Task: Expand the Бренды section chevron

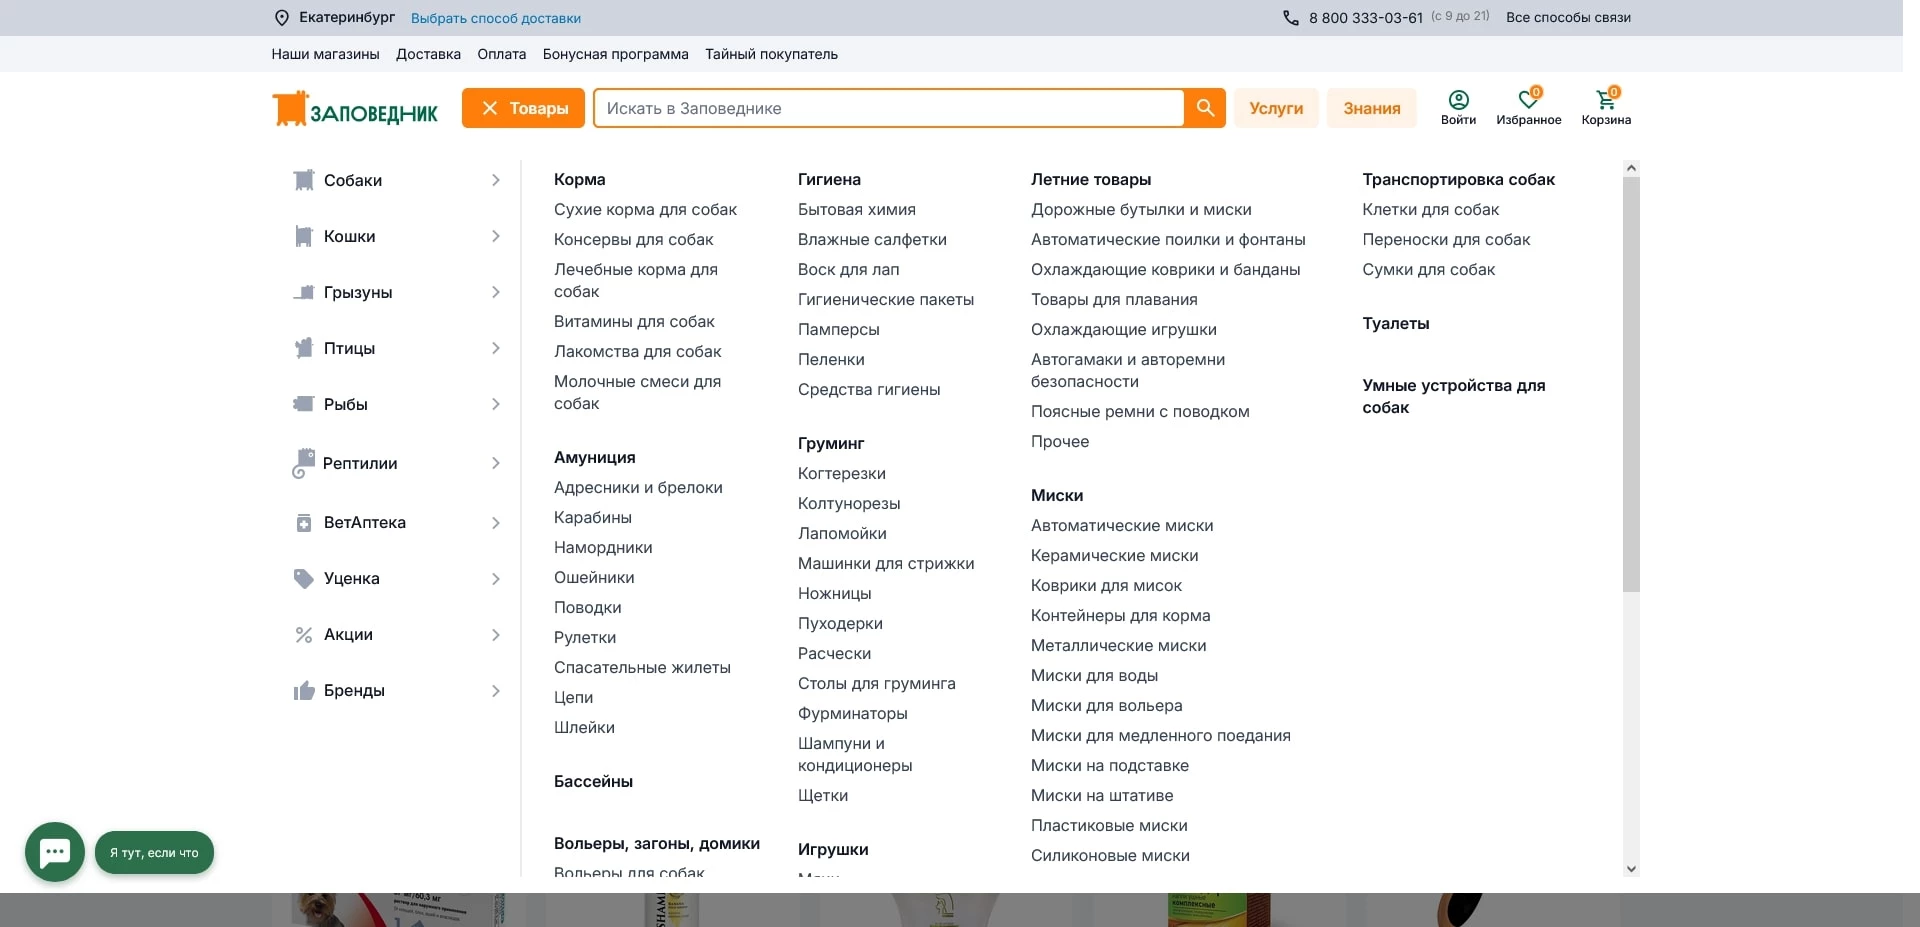Action: click(494, 690)
